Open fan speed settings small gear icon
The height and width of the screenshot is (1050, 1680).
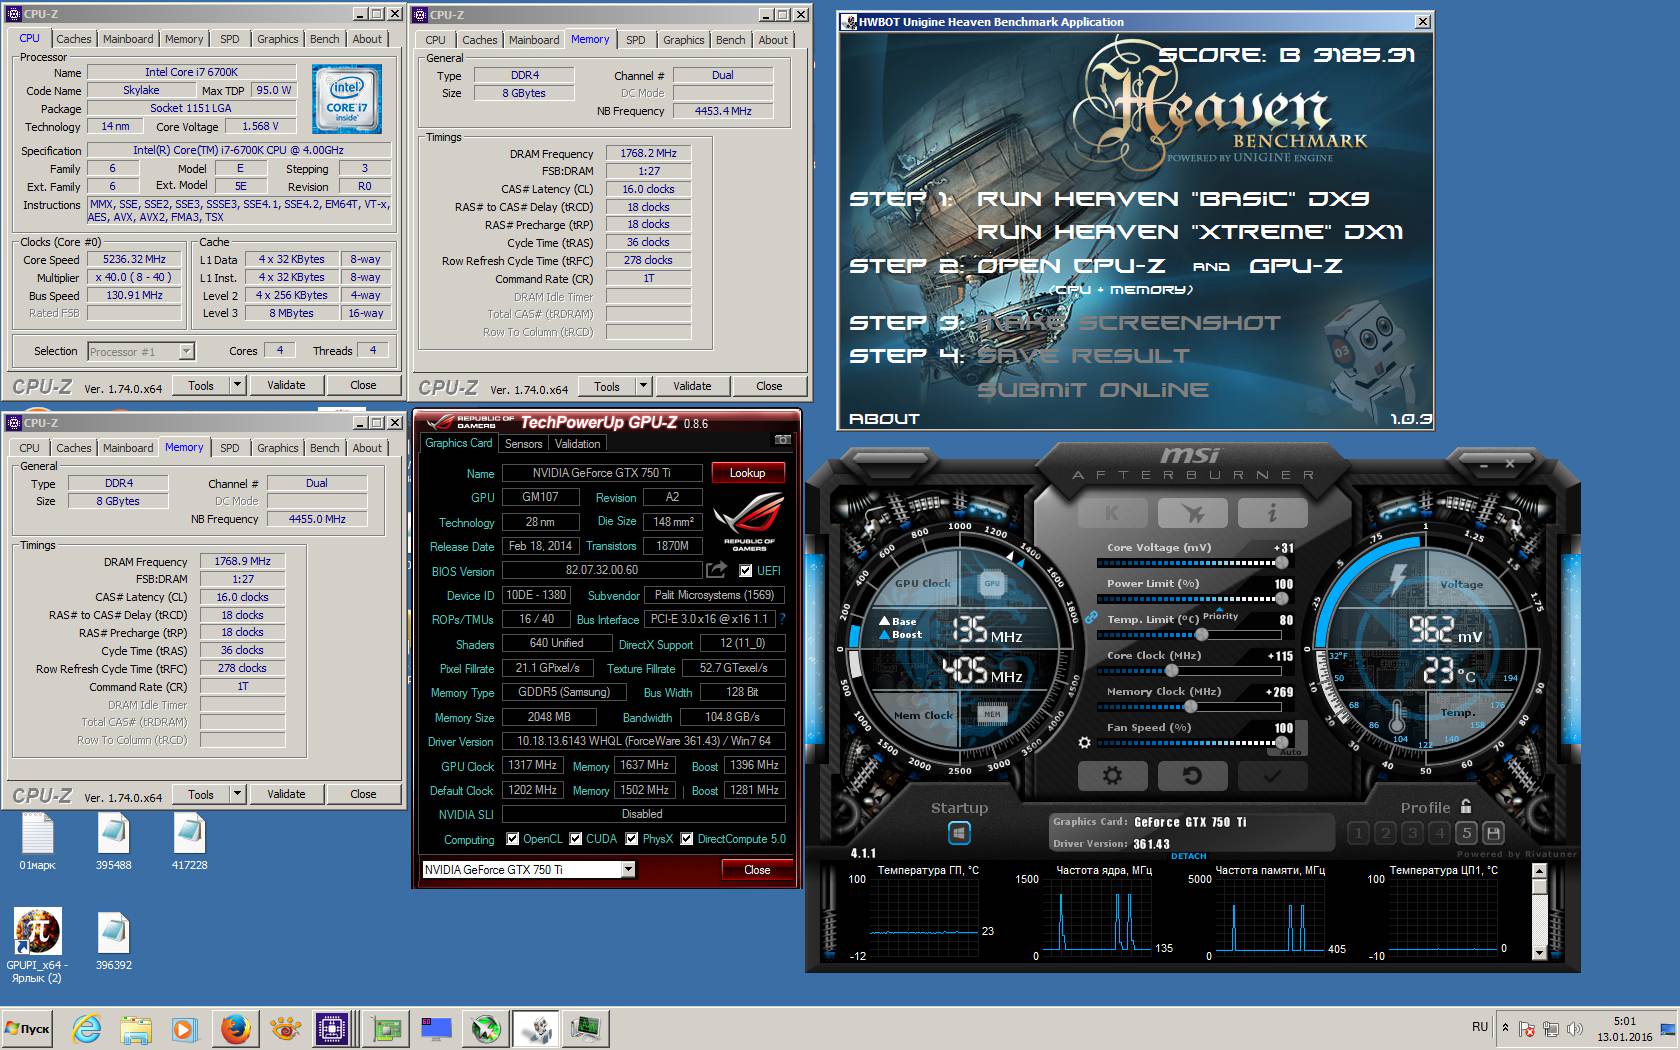click(x=1084, y=742)
